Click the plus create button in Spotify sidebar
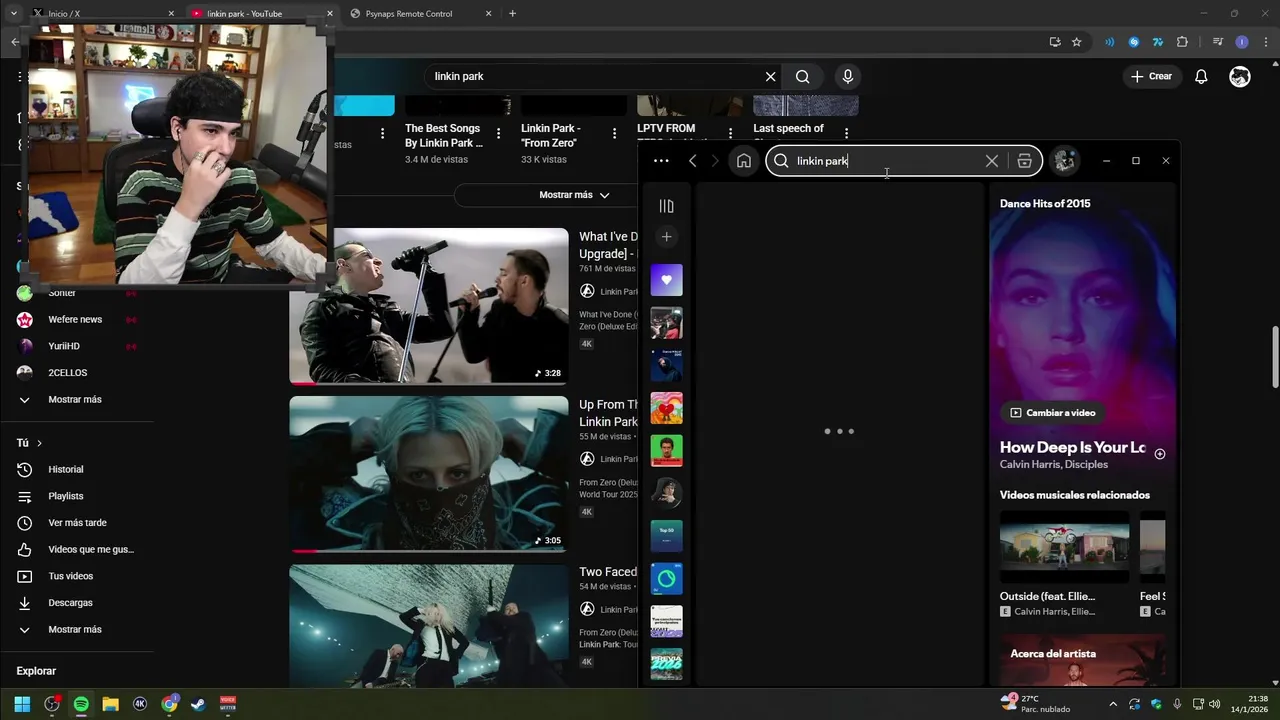The height and width of the screenshot is (720, 1280). 667,237
